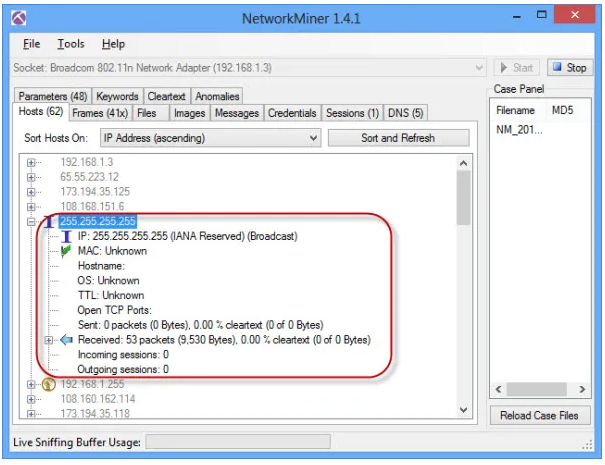Open the Tools menu
Screen dimensions: 605x465
pyautogui.click(x=71, y=44)
